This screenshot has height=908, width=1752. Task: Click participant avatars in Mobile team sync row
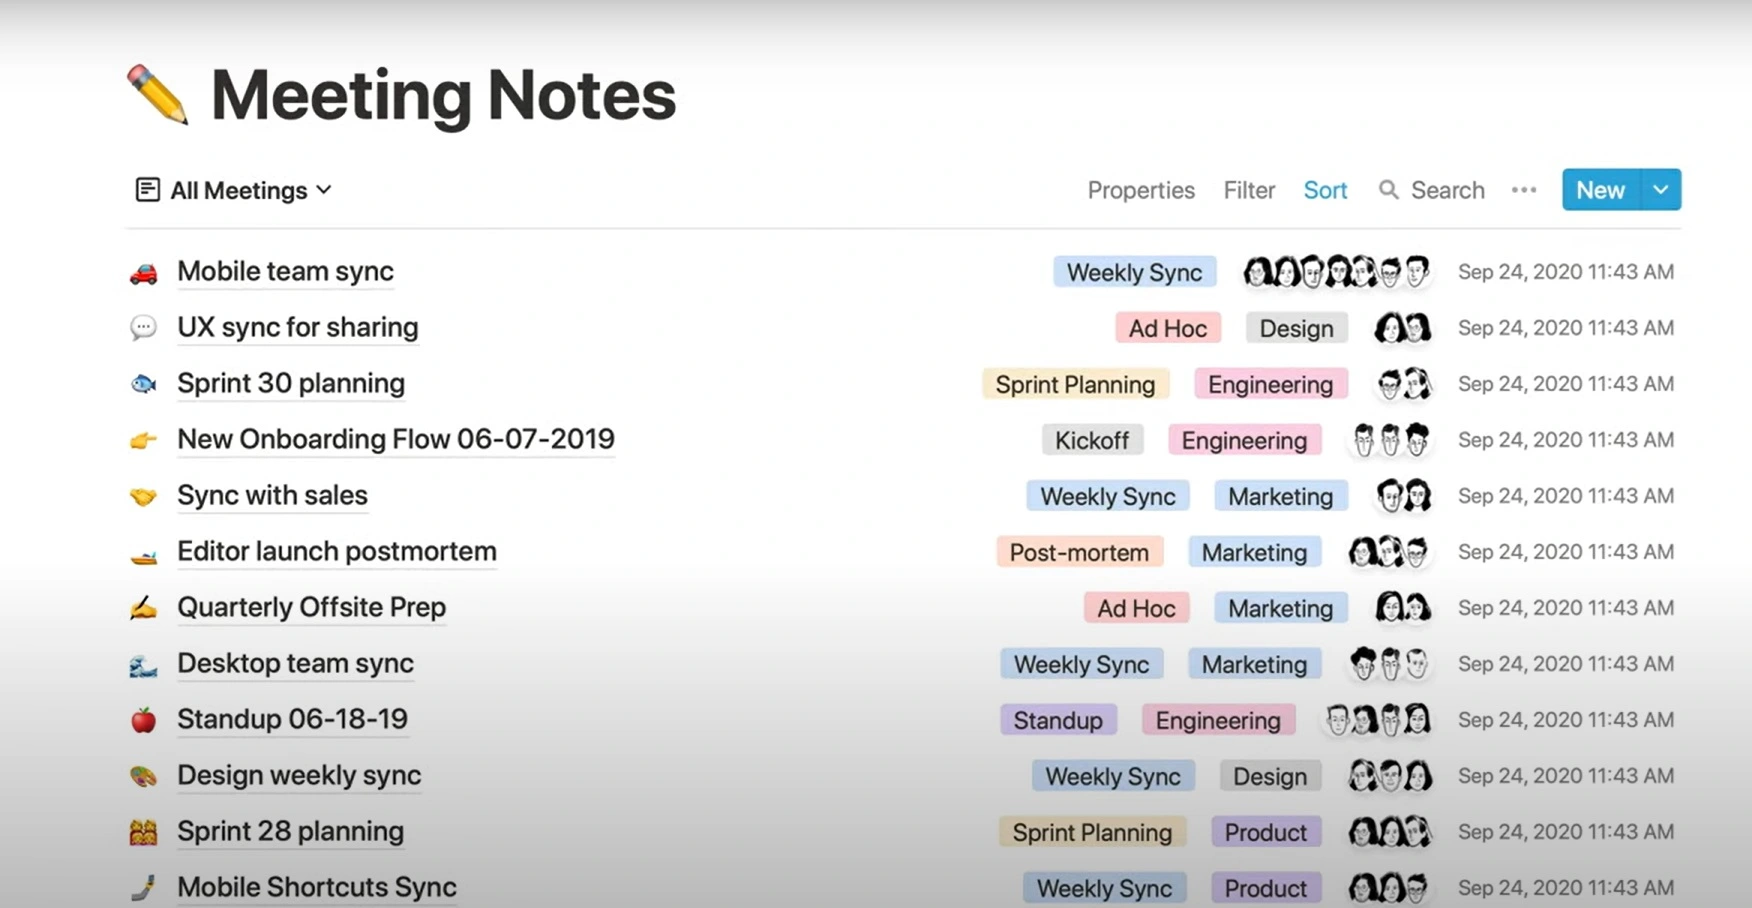1337,271
